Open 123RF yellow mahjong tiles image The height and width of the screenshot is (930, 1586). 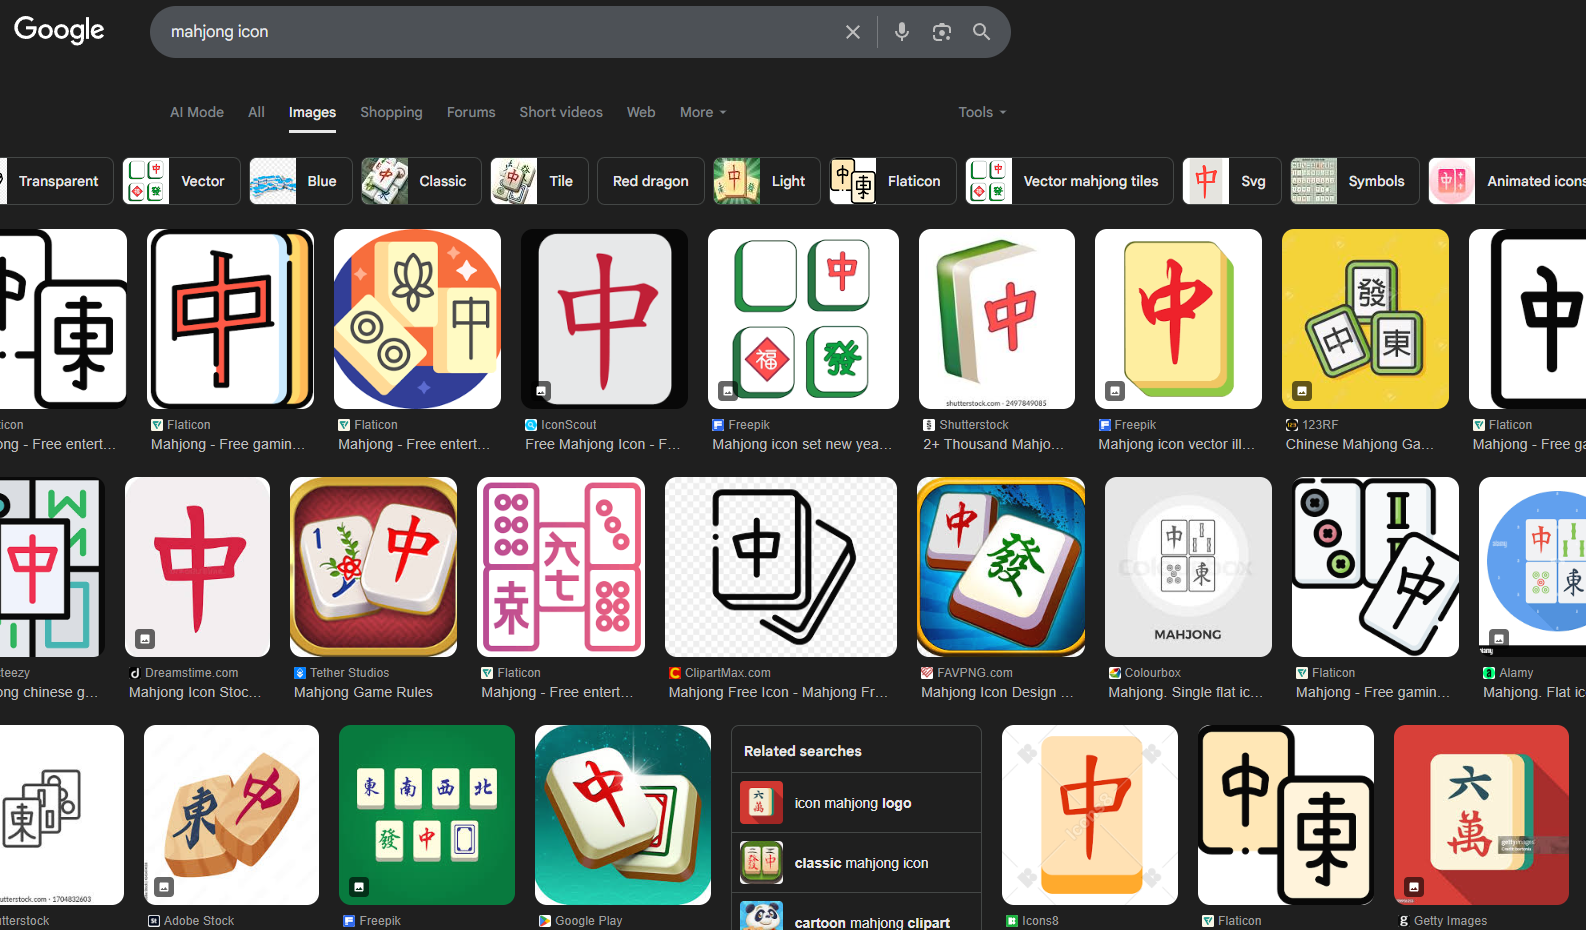1365,319
